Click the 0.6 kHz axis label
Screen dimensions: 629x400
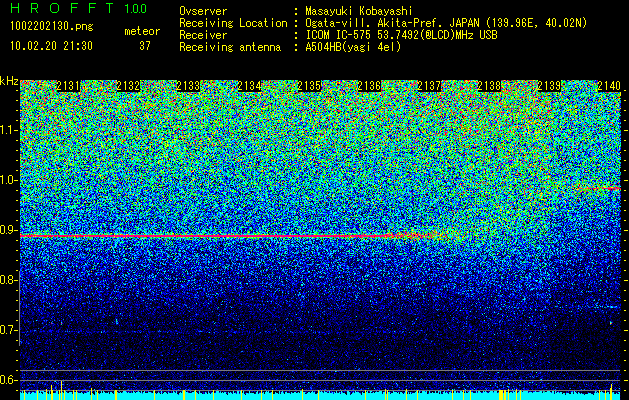pos(9,380)
